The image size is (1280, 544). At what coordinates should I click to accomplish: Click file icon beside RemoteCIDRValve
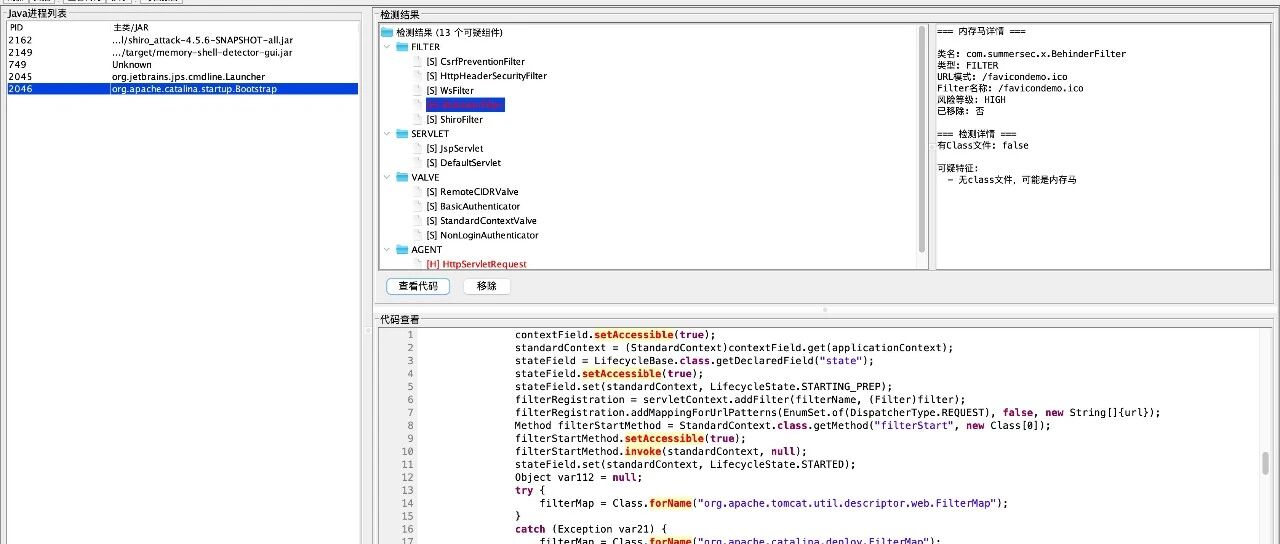click(x=418, y=192)
